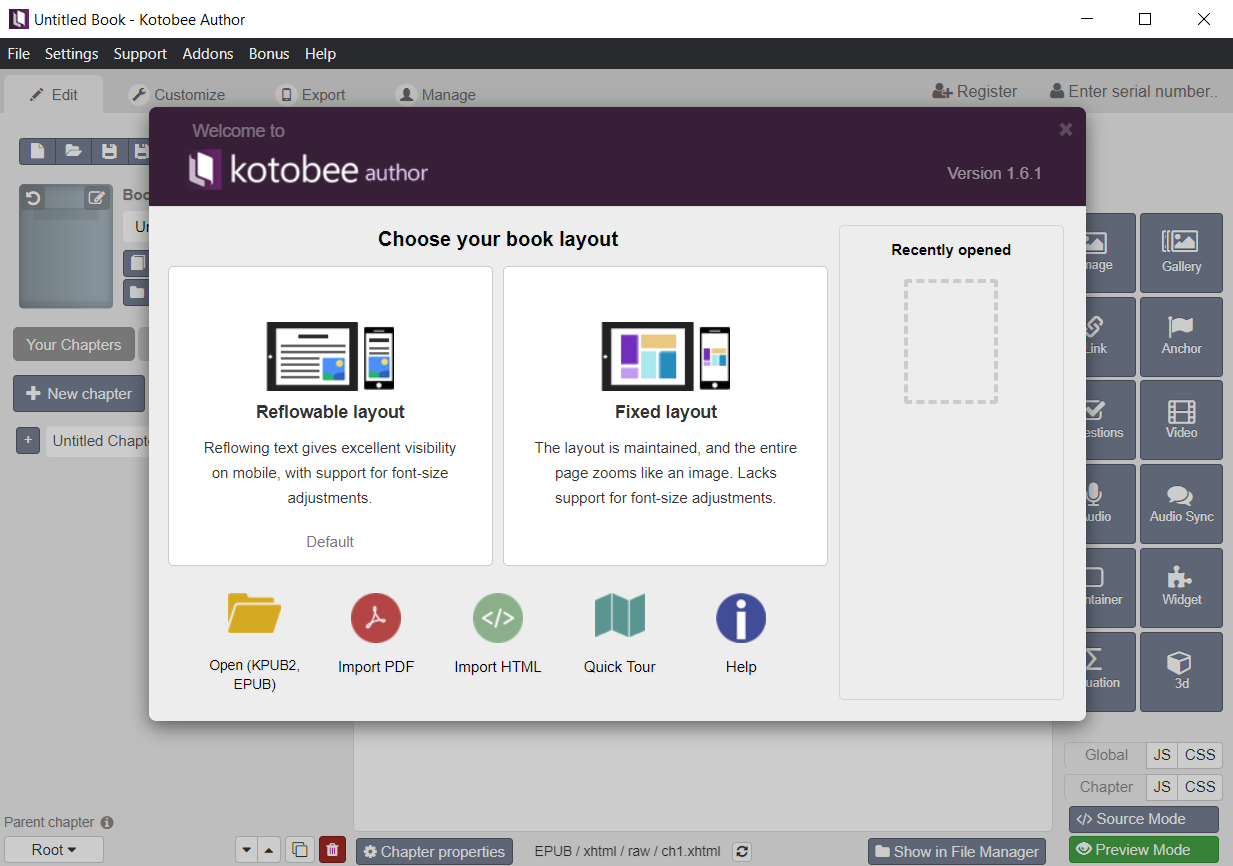
Task: Click the red delete chapter icon
Action: [333, 850]
